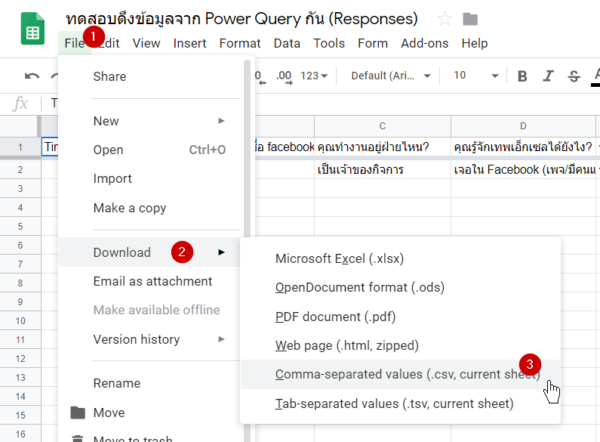Apply bold formatting with B icon

522,76
